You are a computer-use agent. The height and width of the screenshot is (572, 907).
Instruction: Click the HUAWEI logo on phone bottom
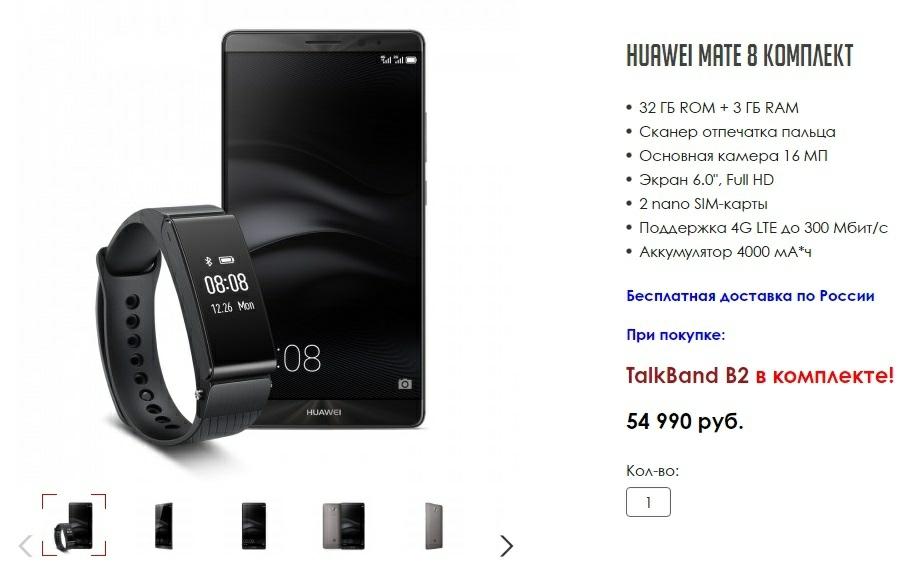pyautogui.click(x=323, y=412)
